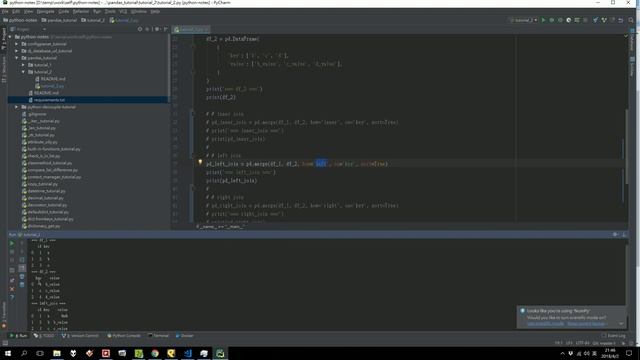Open the View menu
The image size is (640, 360).
click(x=28, y=11)
